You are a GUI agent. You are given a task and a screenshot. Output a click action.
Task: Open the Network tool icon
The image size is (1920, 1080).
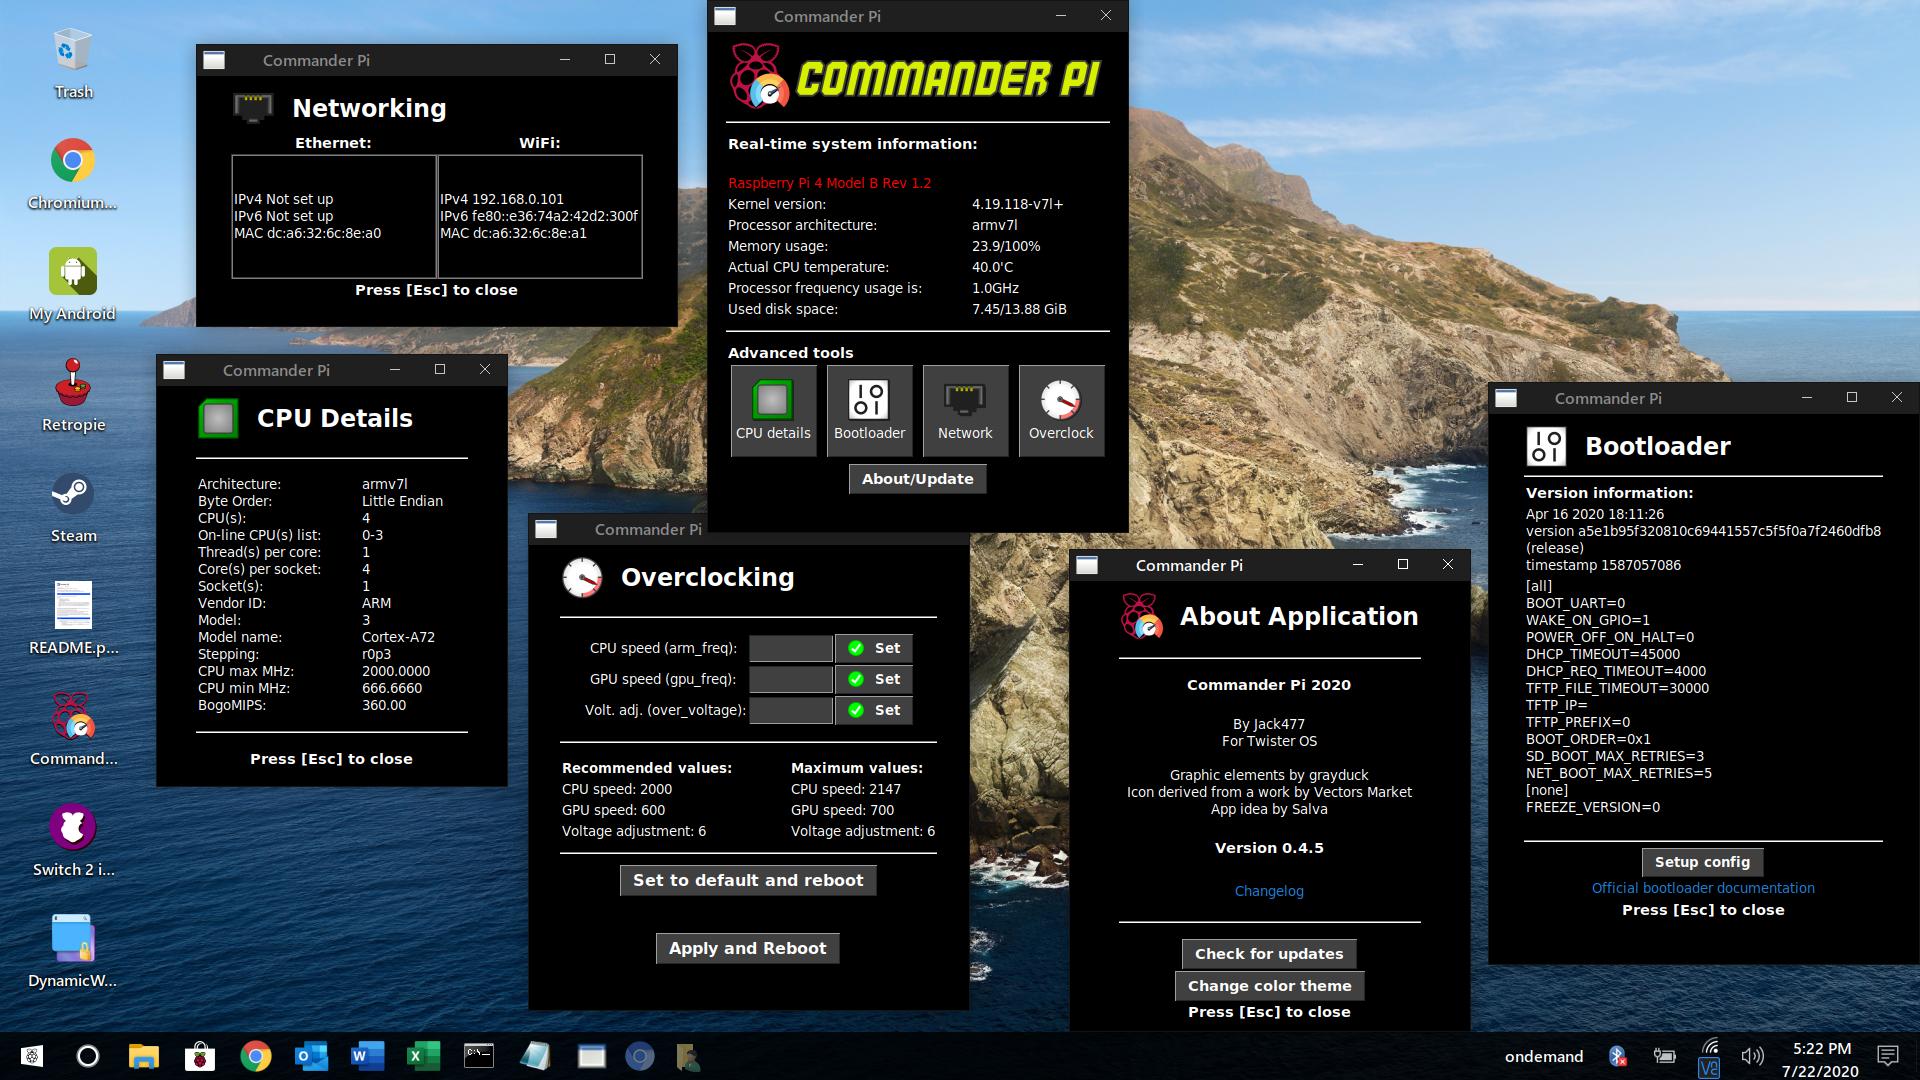coord(965,410)
